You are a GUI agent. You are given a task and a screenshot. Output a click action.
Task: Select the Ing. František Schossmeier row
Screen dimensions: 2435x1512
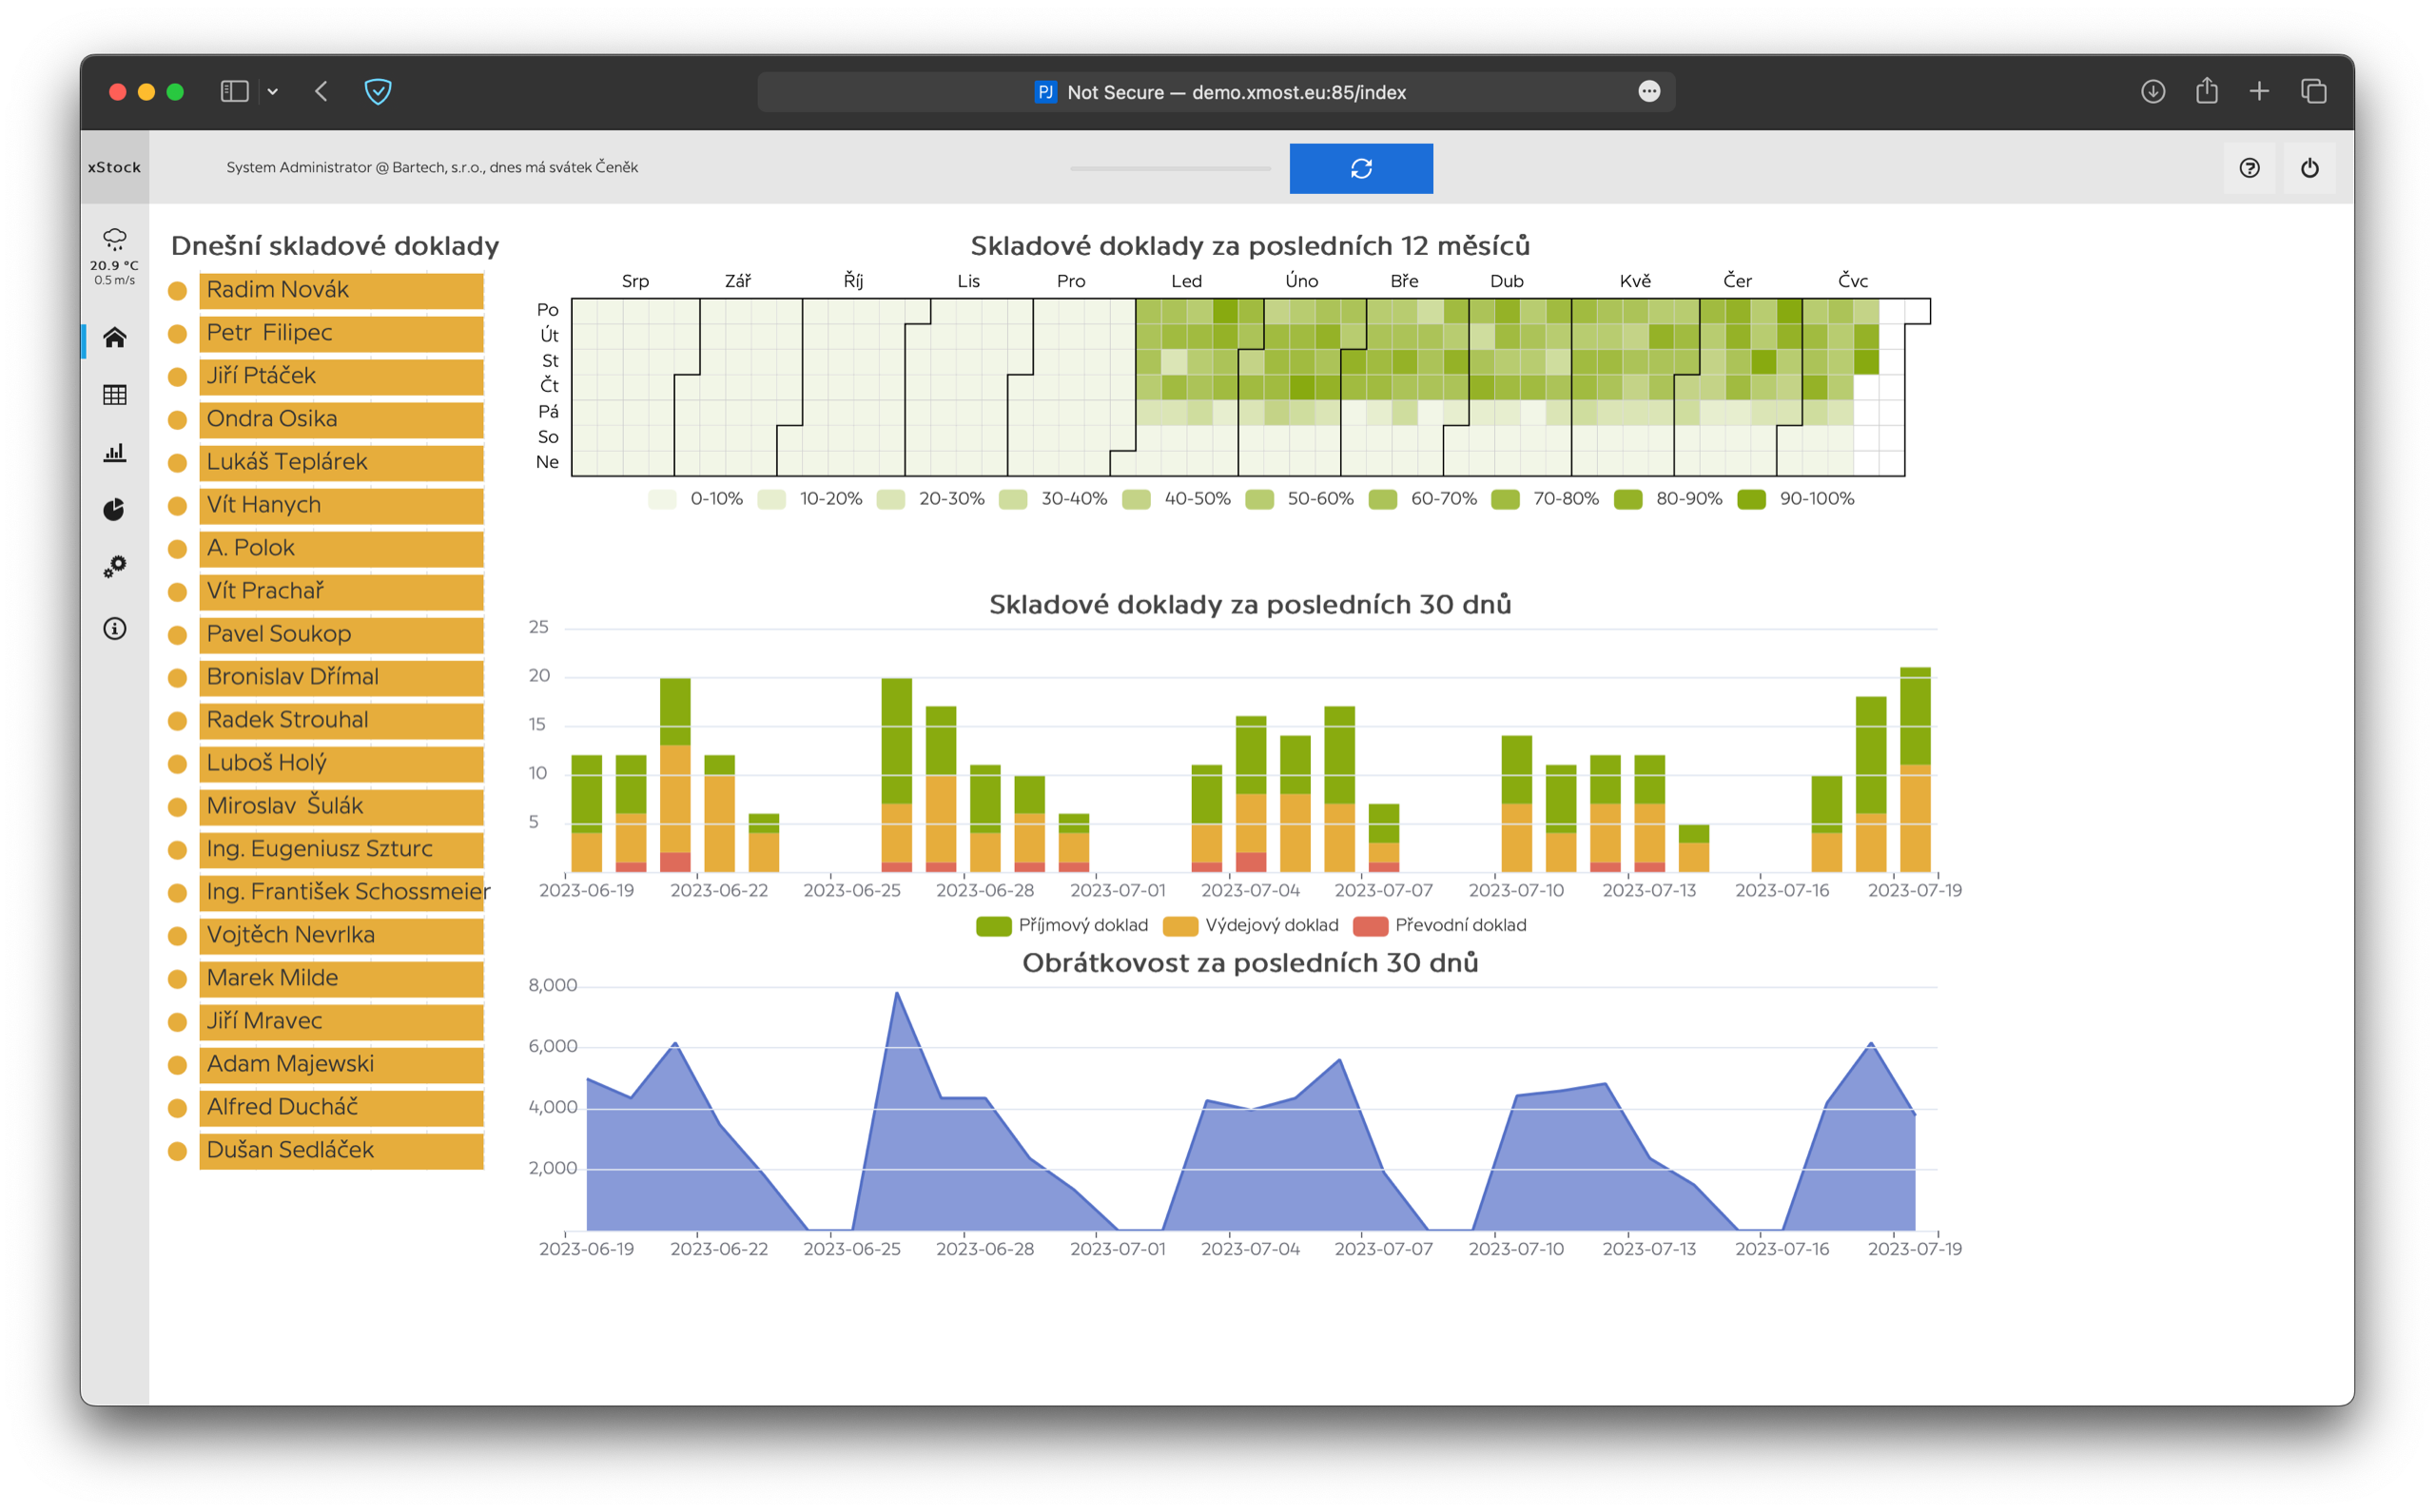click(341, 892)
